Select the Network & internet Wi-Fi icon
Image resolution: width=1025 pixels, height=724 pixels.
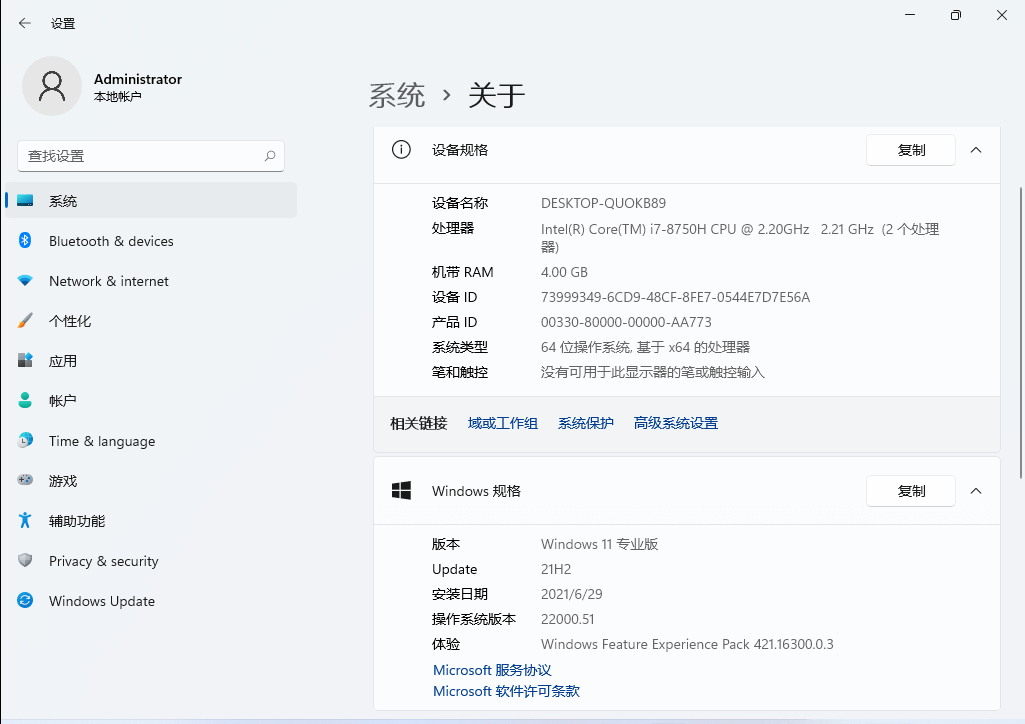click(25, 281)
